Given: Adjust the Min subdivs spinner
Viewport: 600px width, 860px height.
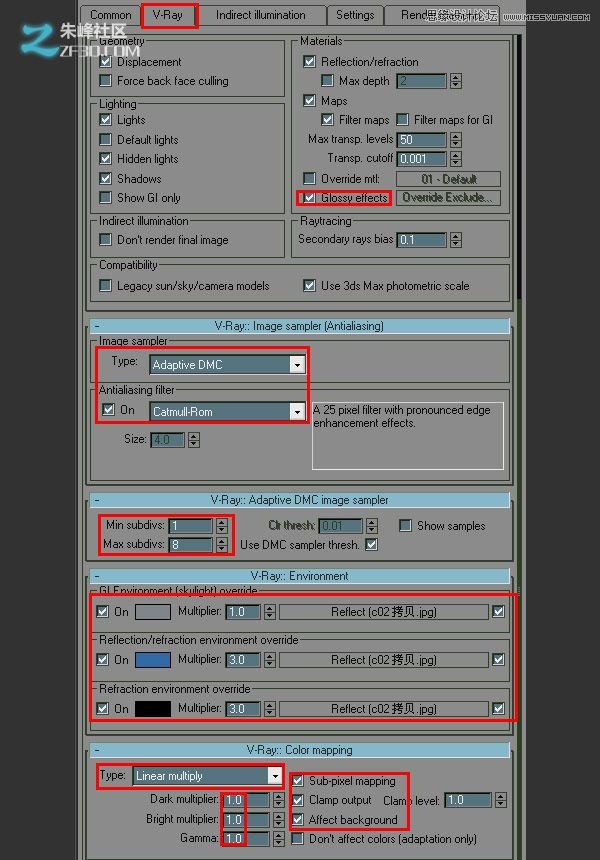Looking at the screenshot, I should tap(222, 526).
